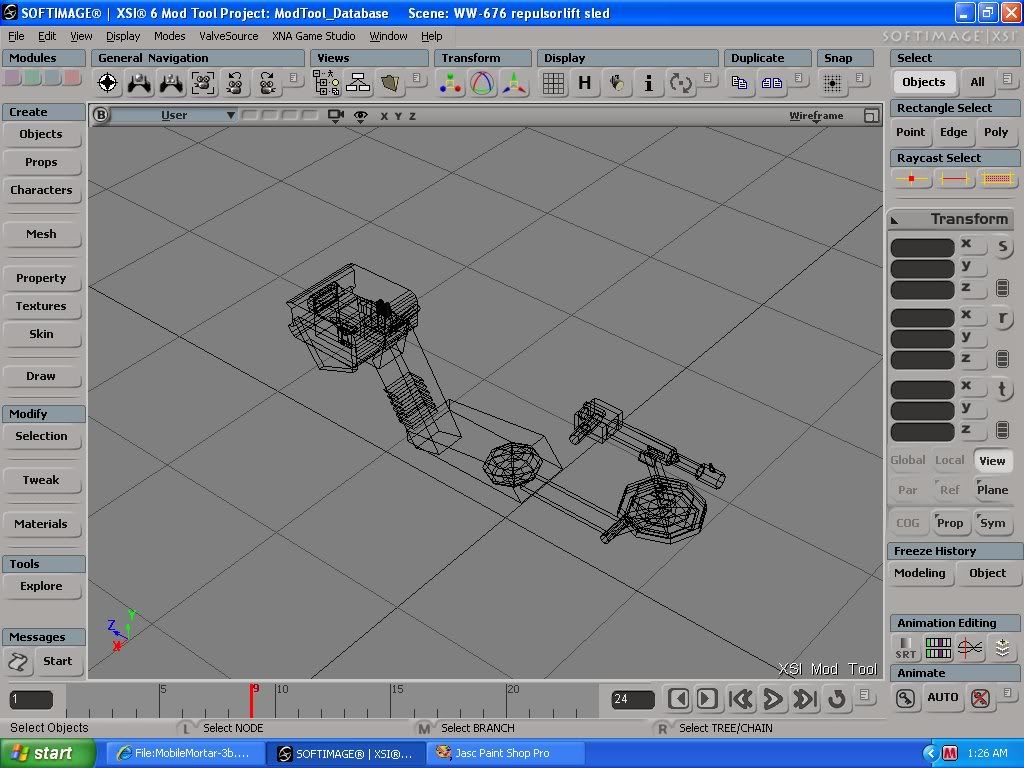Open the Rectangle Select tool menu
The image size is (1024, 768).
coord(953,108)
